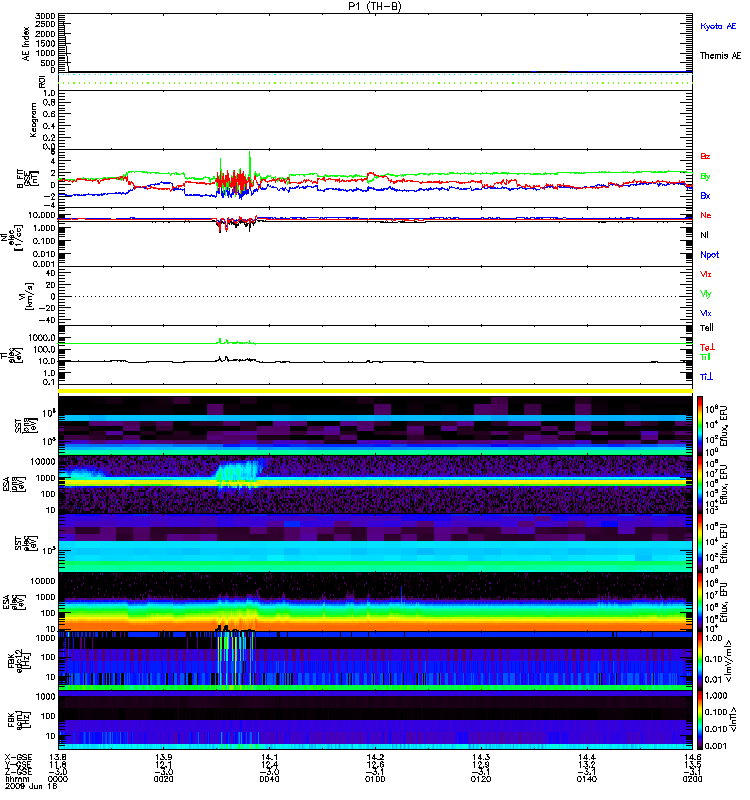The width and height of the screenshot is (750, 800).
Task: Click the ESA ions Eflux color bar
Action: (x=700, y=484)
